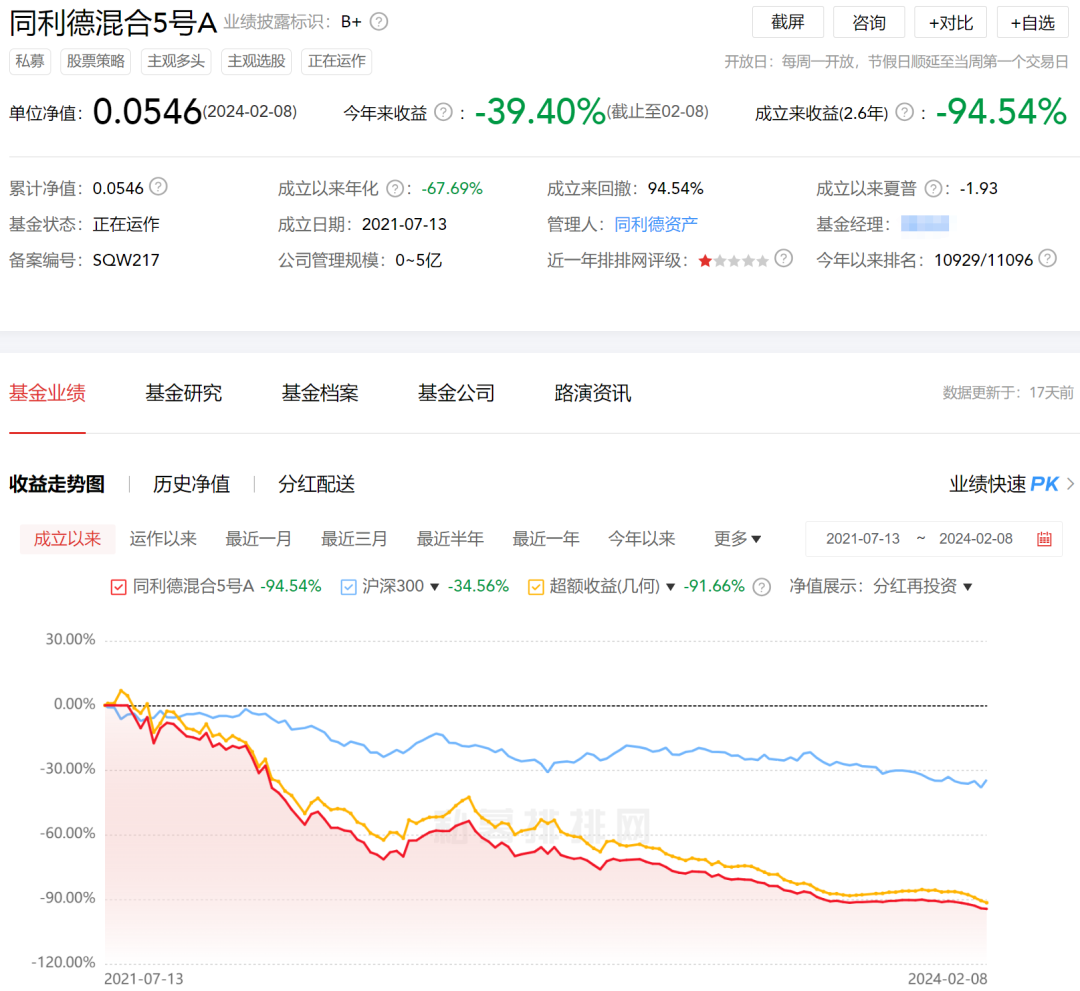Select 最近一月 range filter
This screenshot has height=991, width=1080.
[x=259, y=539]
